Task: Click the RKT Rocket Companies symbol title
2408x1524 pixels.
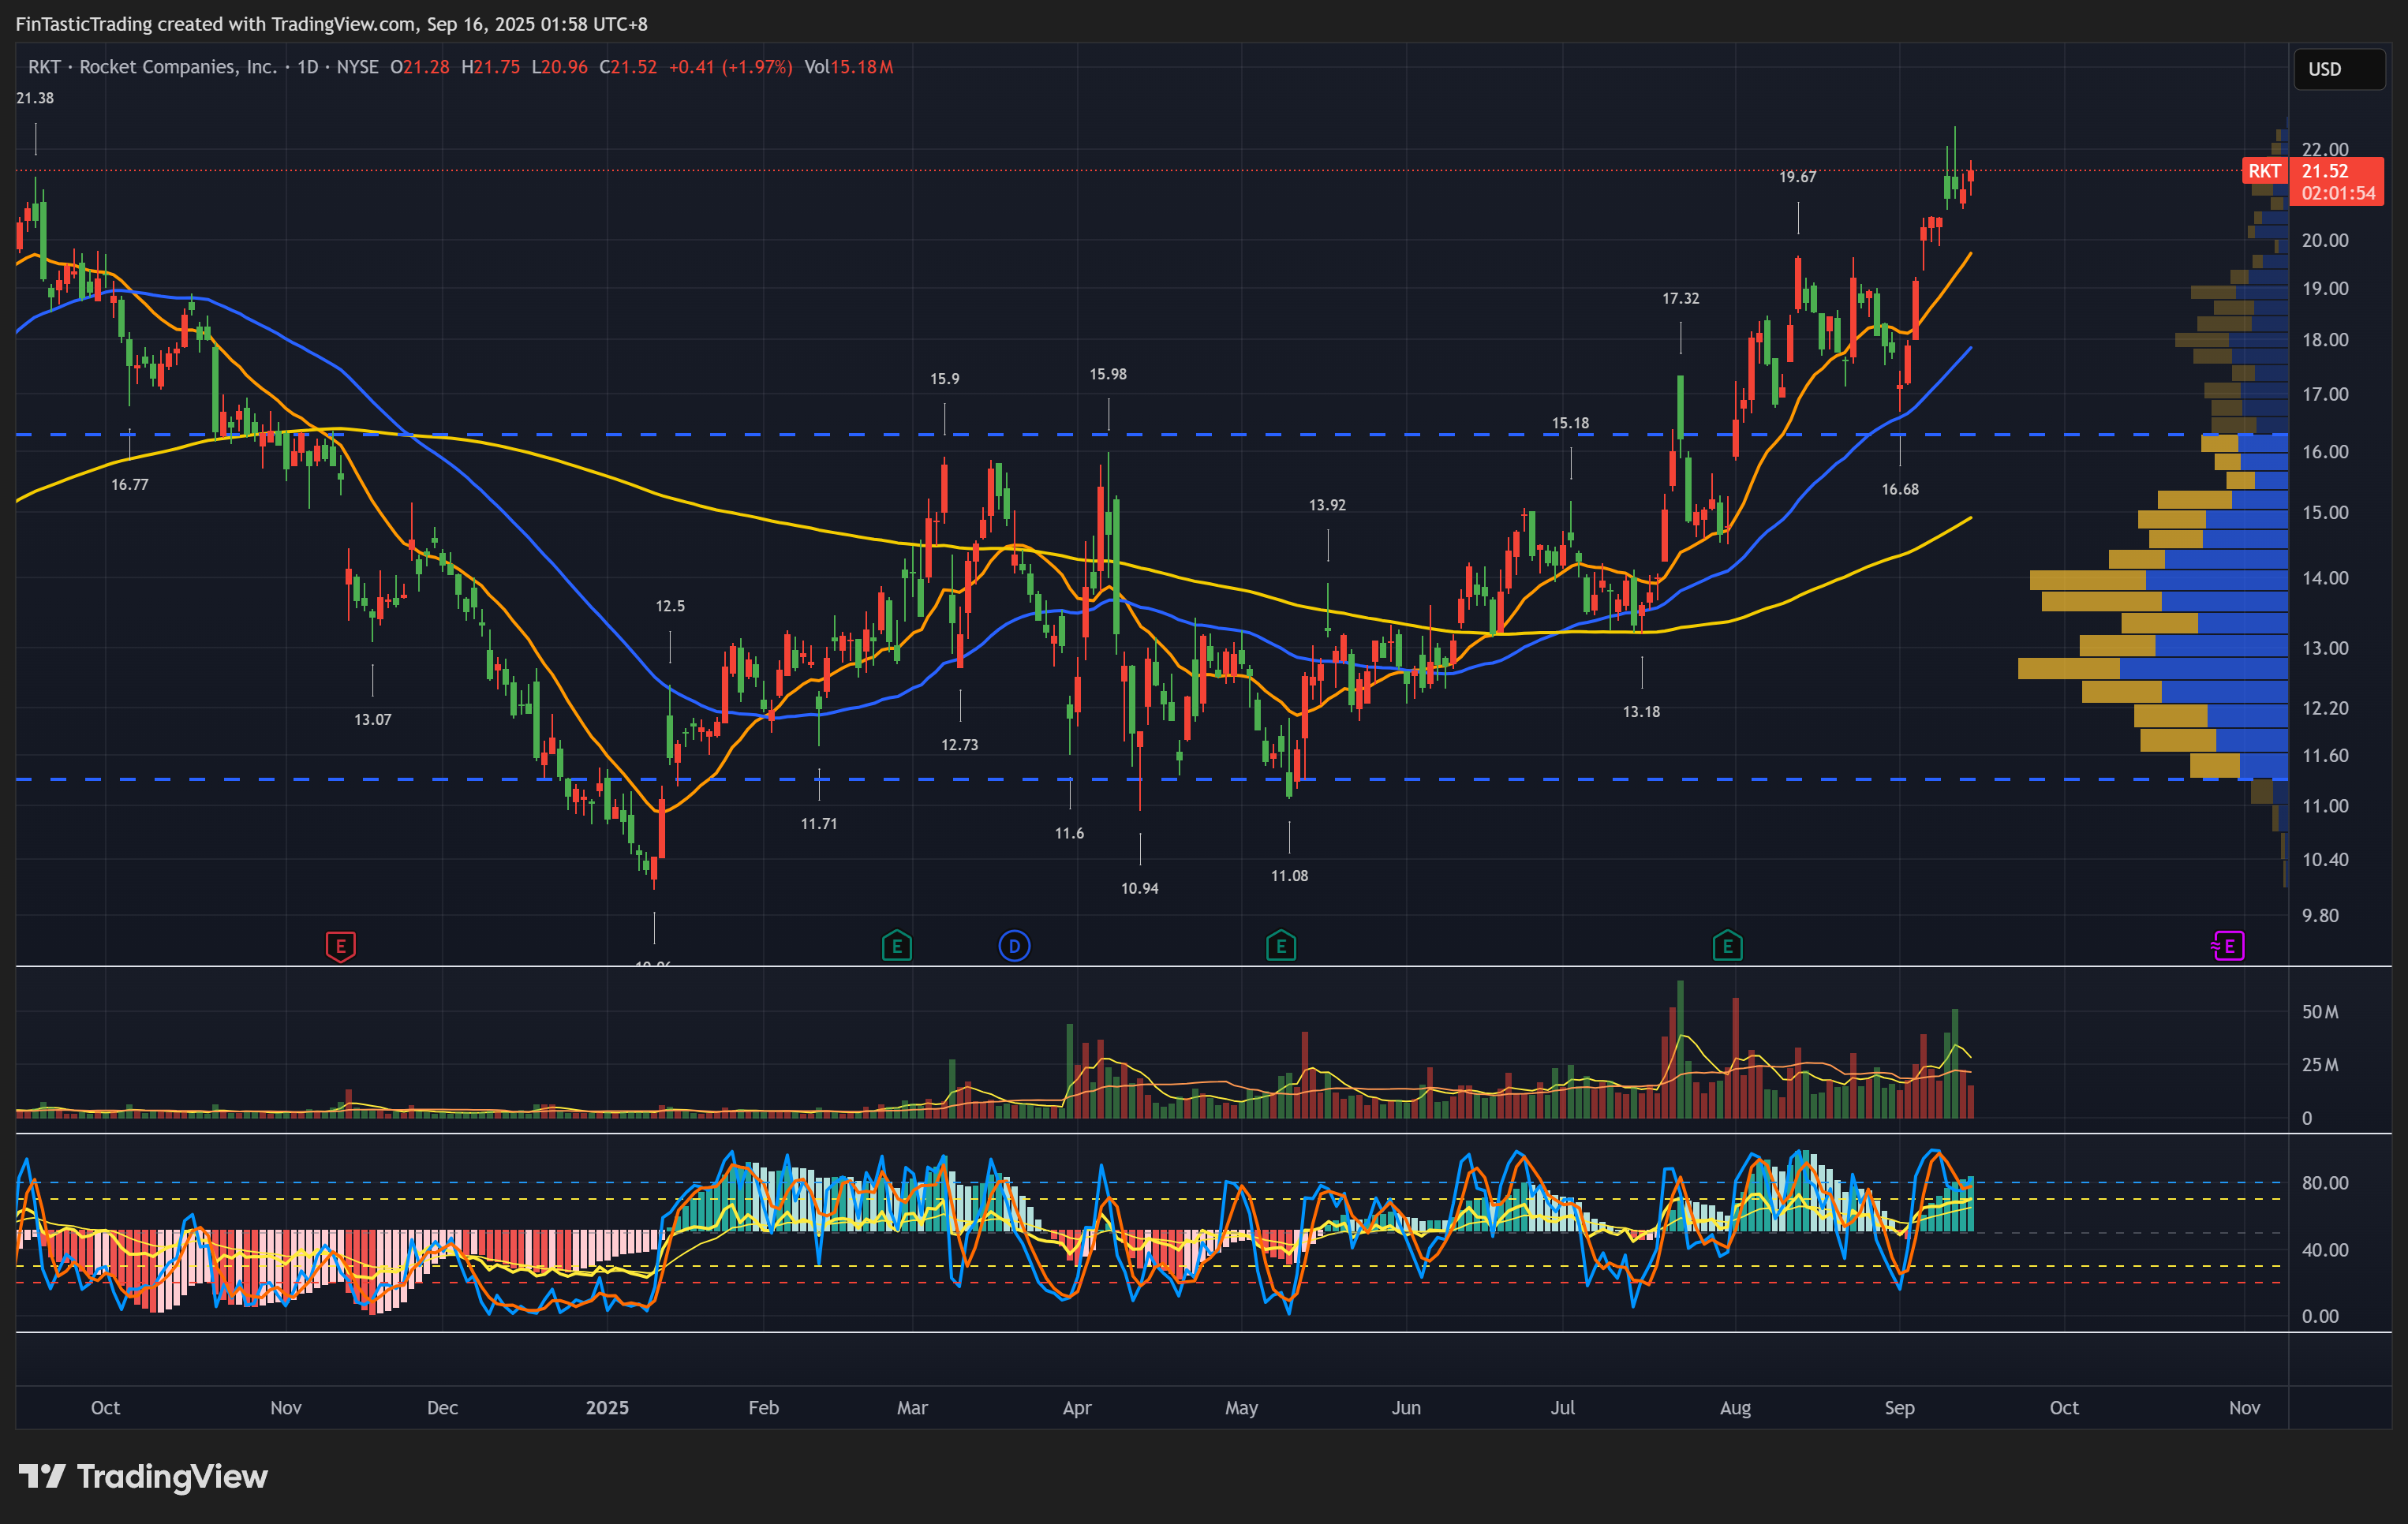Action: (152, 67)
